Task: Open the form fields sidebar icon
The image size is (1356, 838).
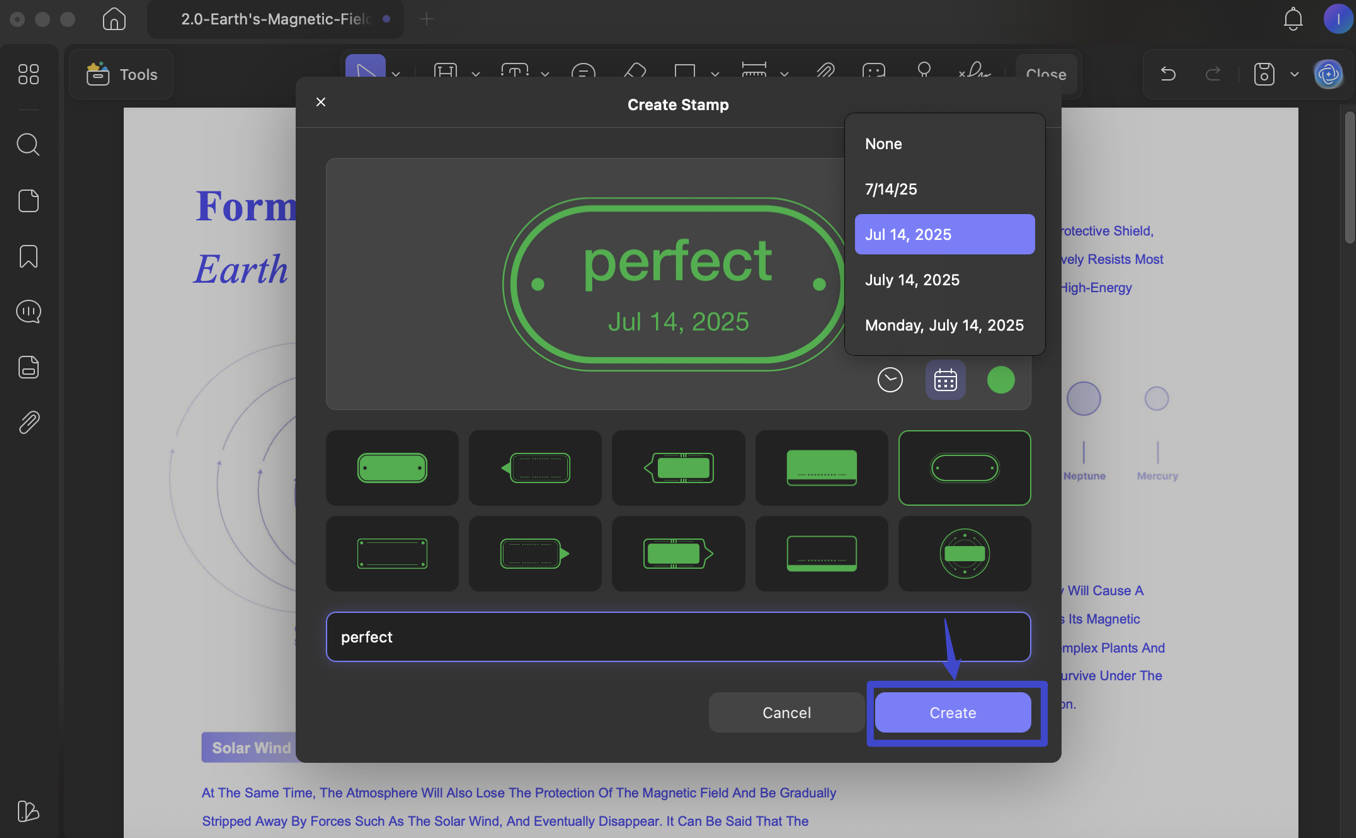Action: pos(29,367)
